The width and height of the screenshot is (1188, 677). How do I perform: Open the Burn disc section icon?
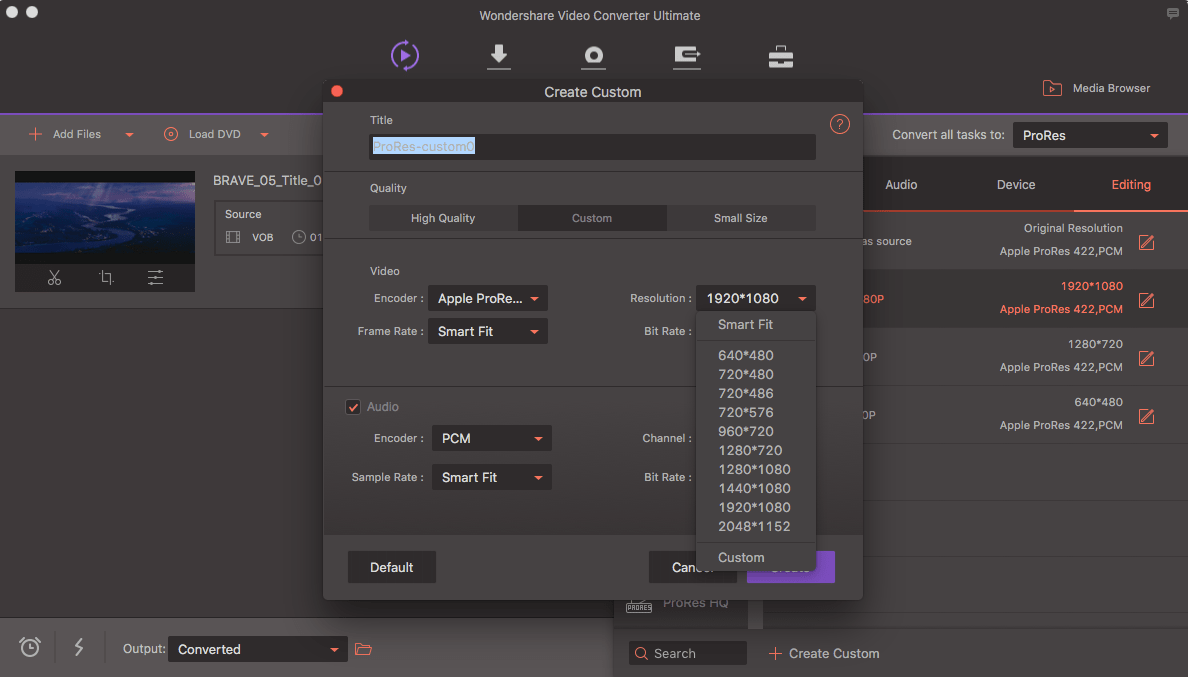tap(593, 57)
